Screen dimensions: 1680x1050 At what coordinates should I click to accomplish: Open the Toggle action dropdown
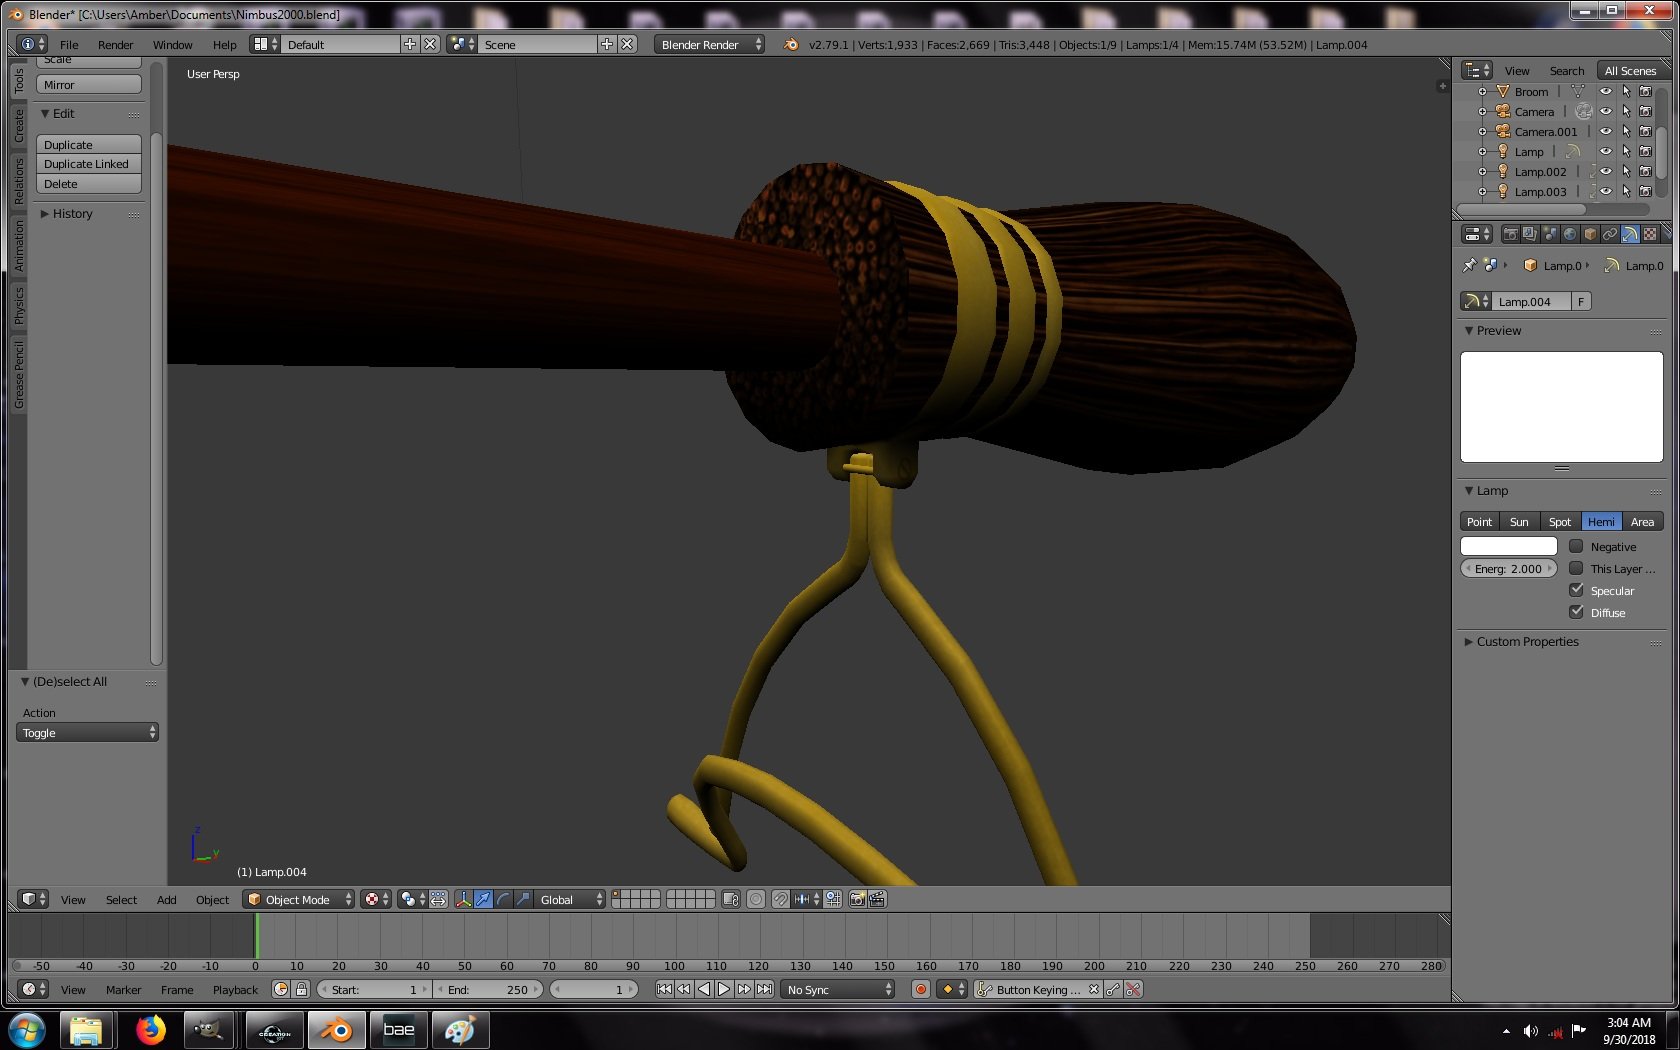coord(88,732)
